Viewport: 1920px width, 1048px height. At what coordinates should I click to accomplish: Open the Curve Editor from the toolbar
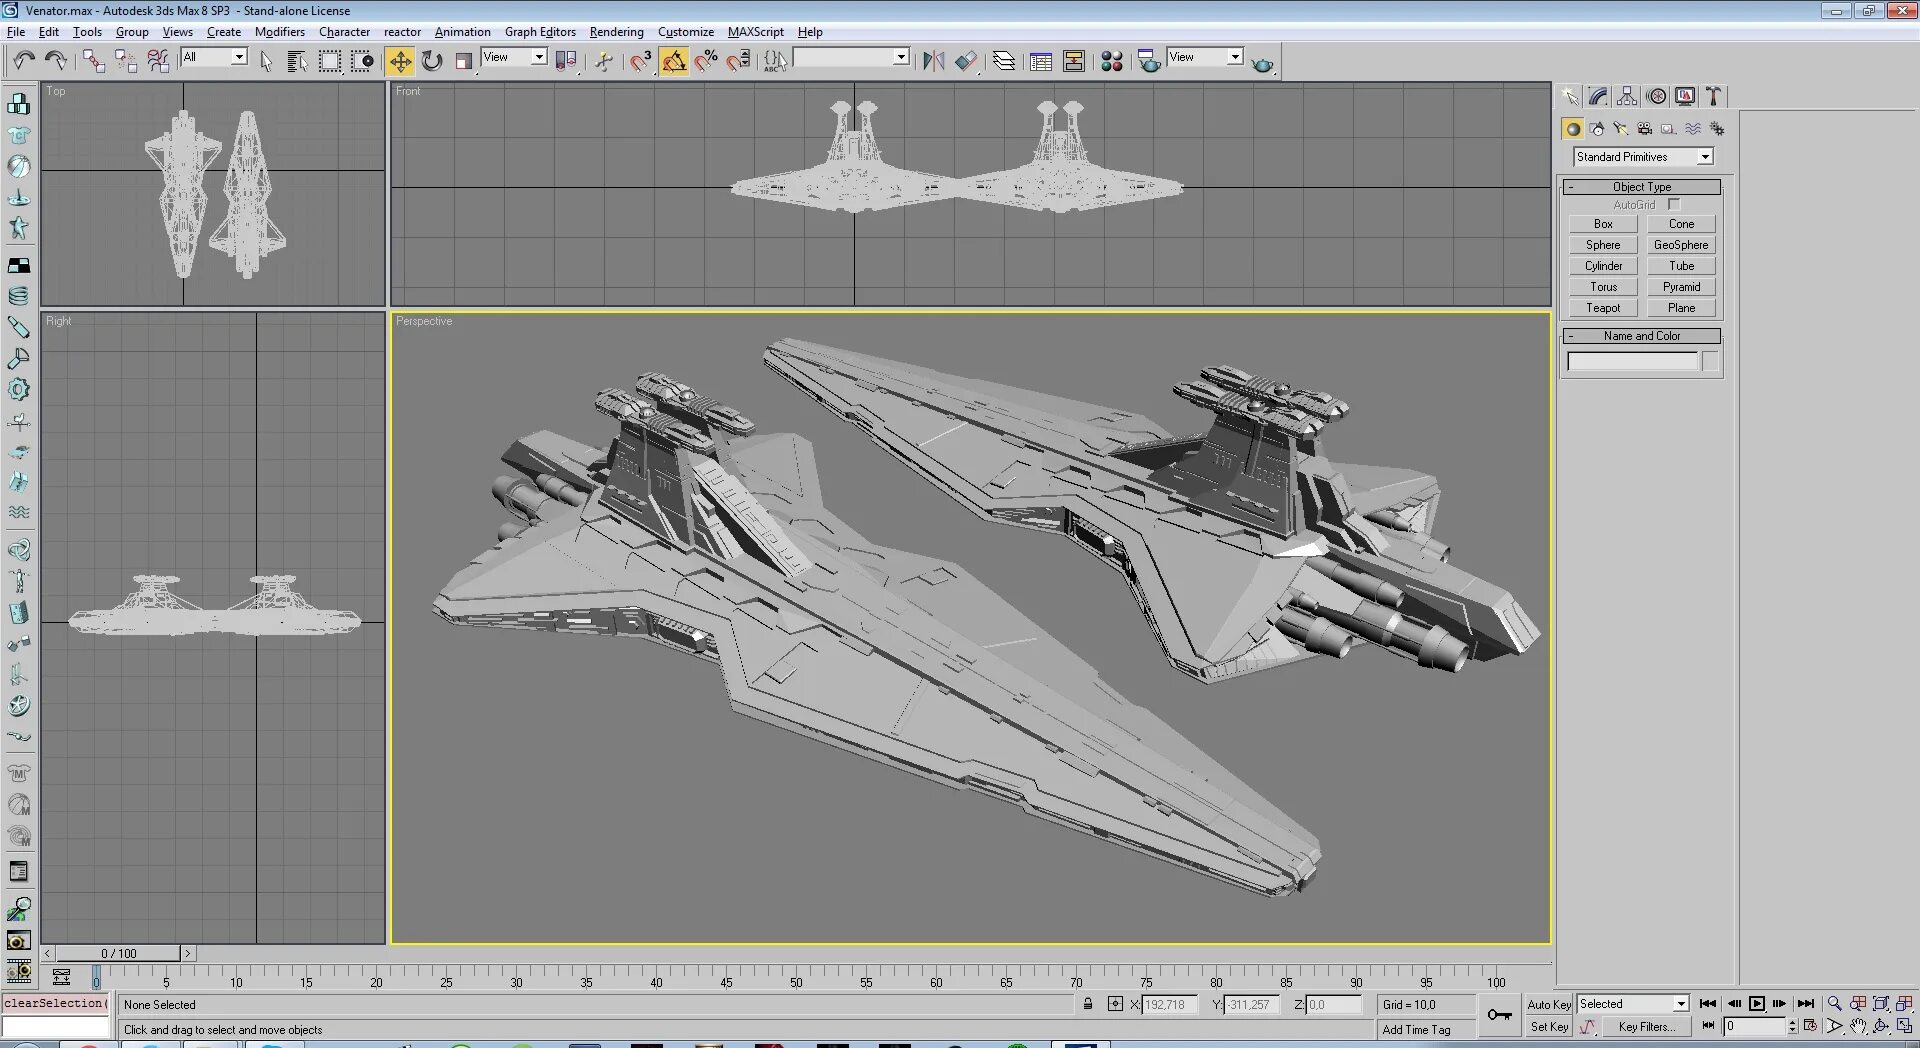[1041, 61]
